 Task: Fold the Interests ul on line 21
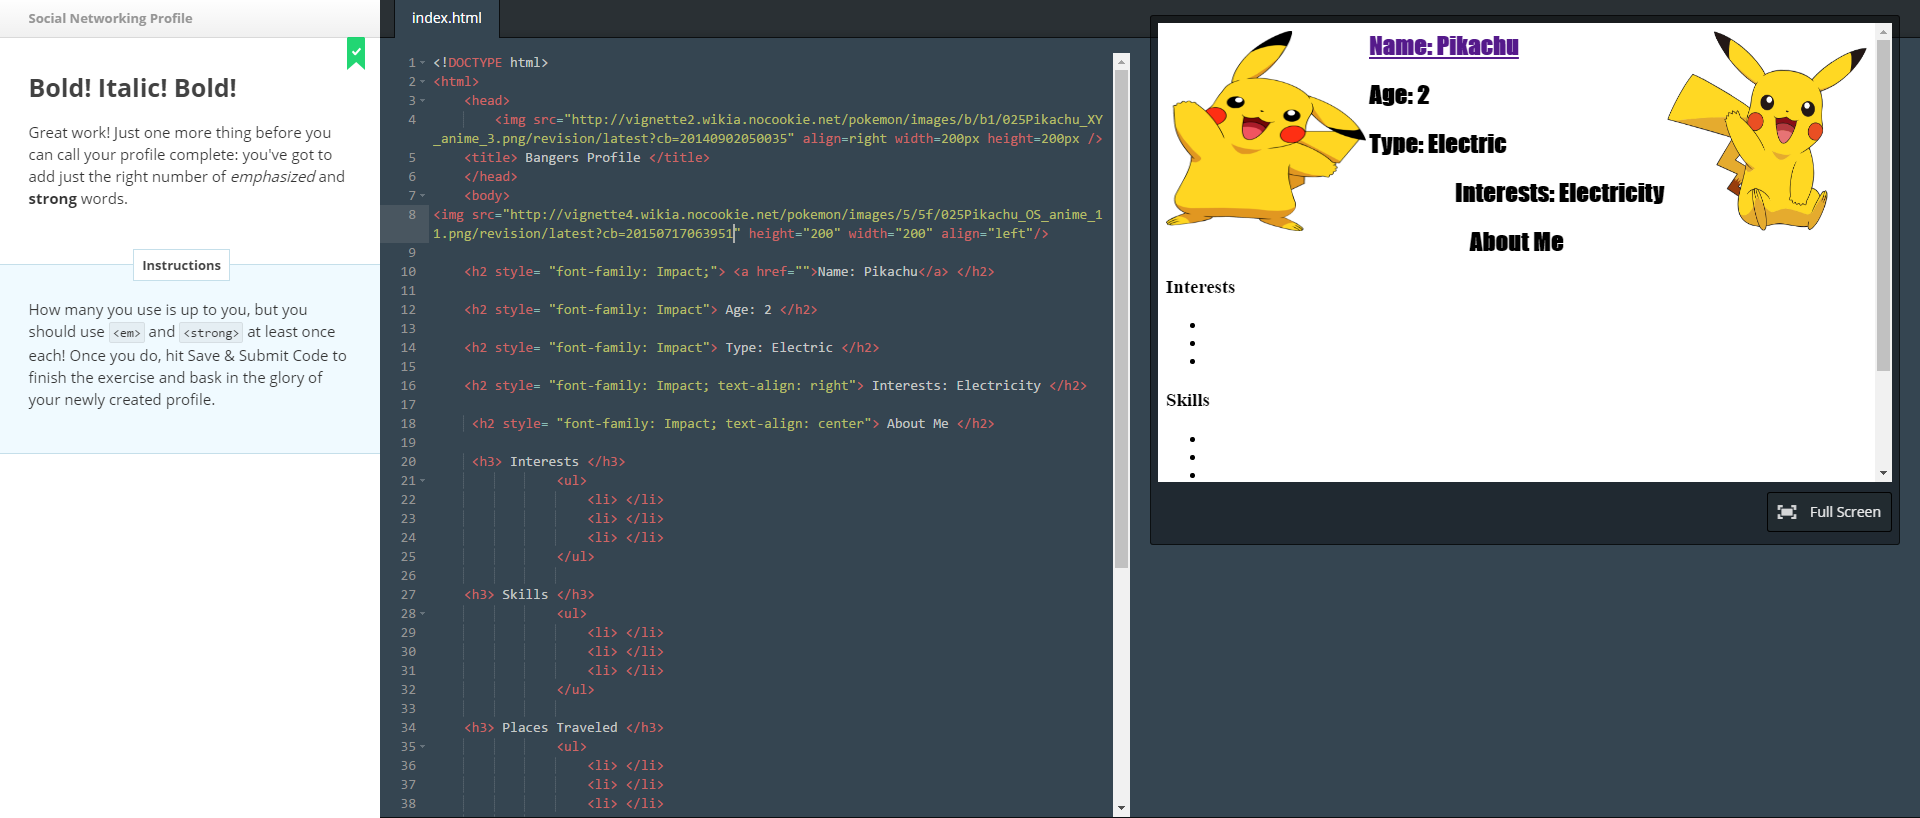coord(423,481)
